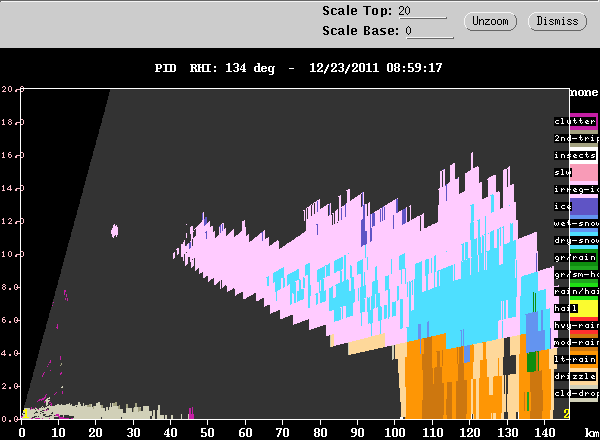
Task: Click the 'Scale Top:' label
Action: tap(357, 11)
